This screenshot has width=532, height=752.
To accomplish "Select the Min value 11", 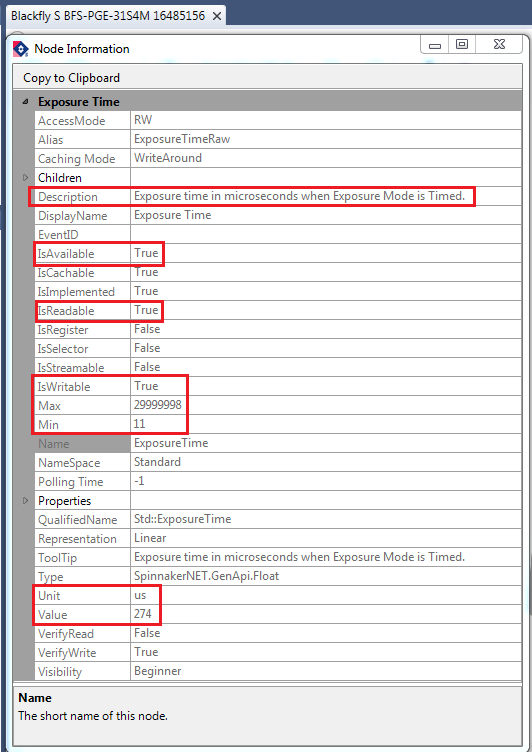I will point(326,424).
